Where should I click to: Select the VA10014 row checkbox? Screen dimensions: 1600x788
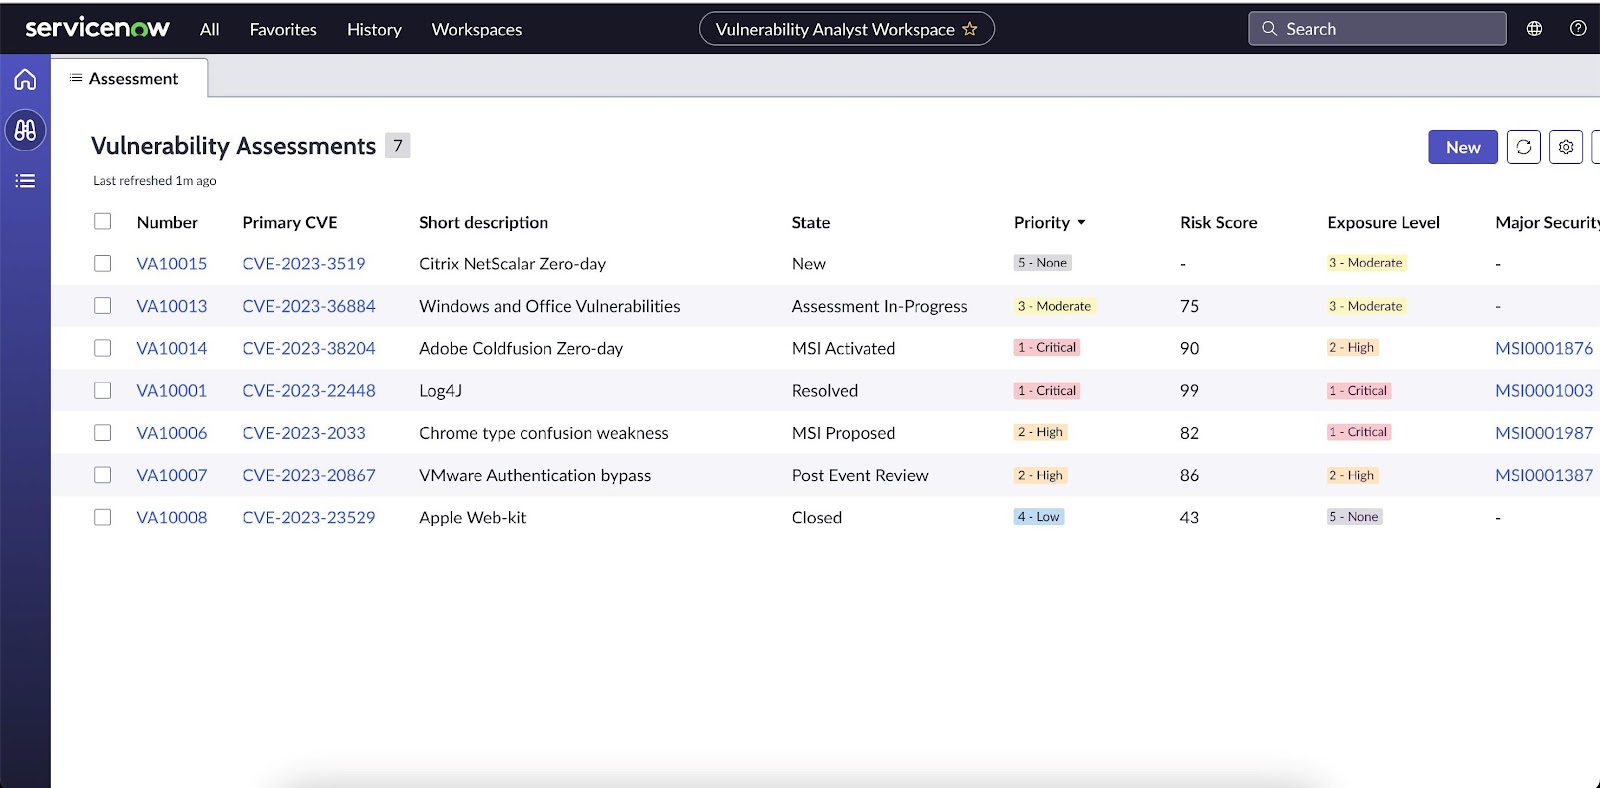(103, 348)
